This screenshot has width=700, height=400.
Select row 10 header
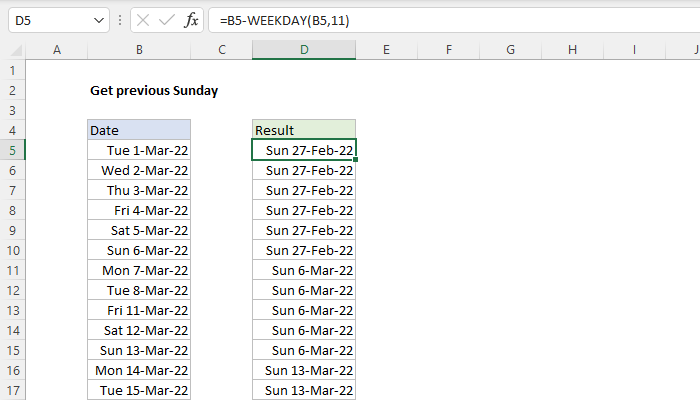pos(13,250)
